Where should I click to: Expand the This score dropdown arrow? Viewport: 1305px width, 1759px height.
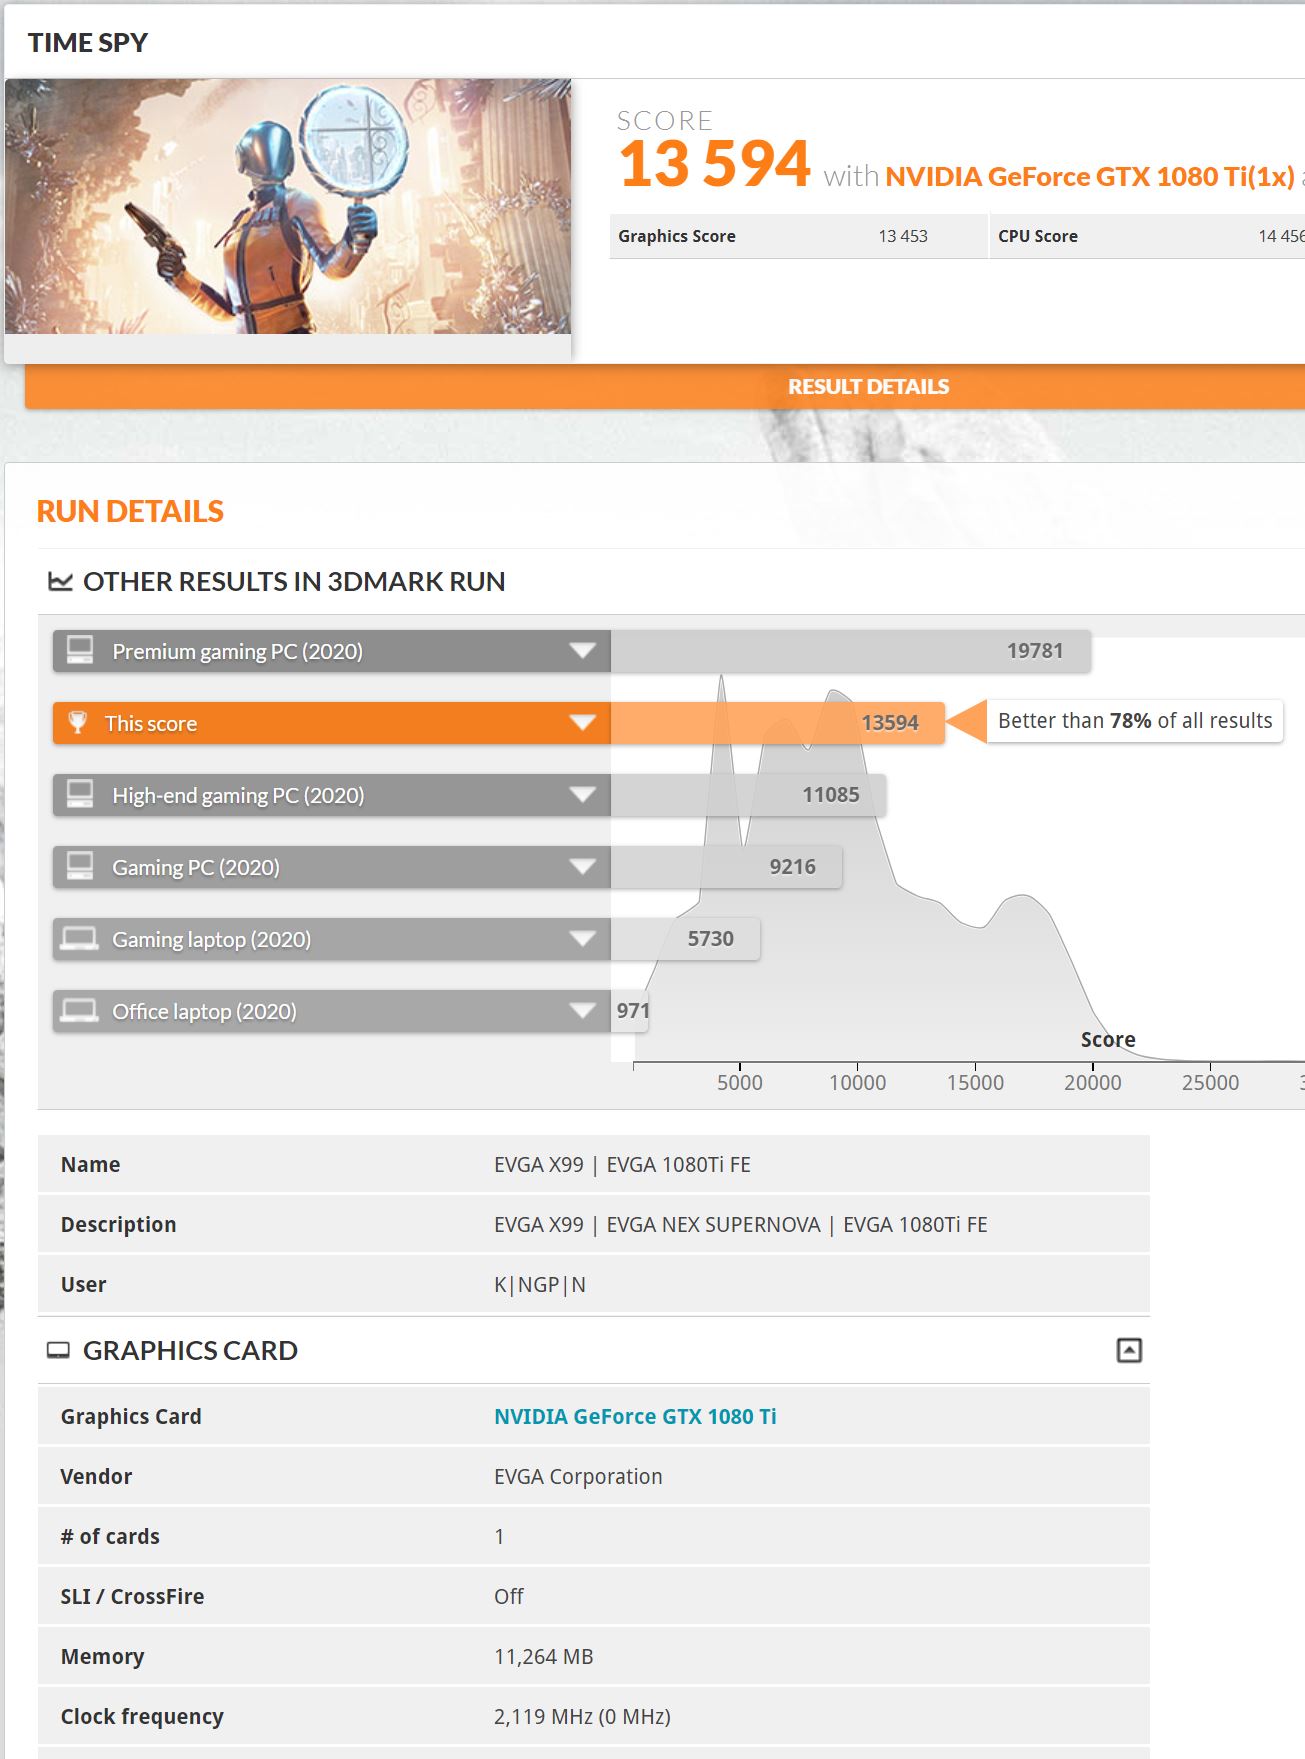click(582, 723)
